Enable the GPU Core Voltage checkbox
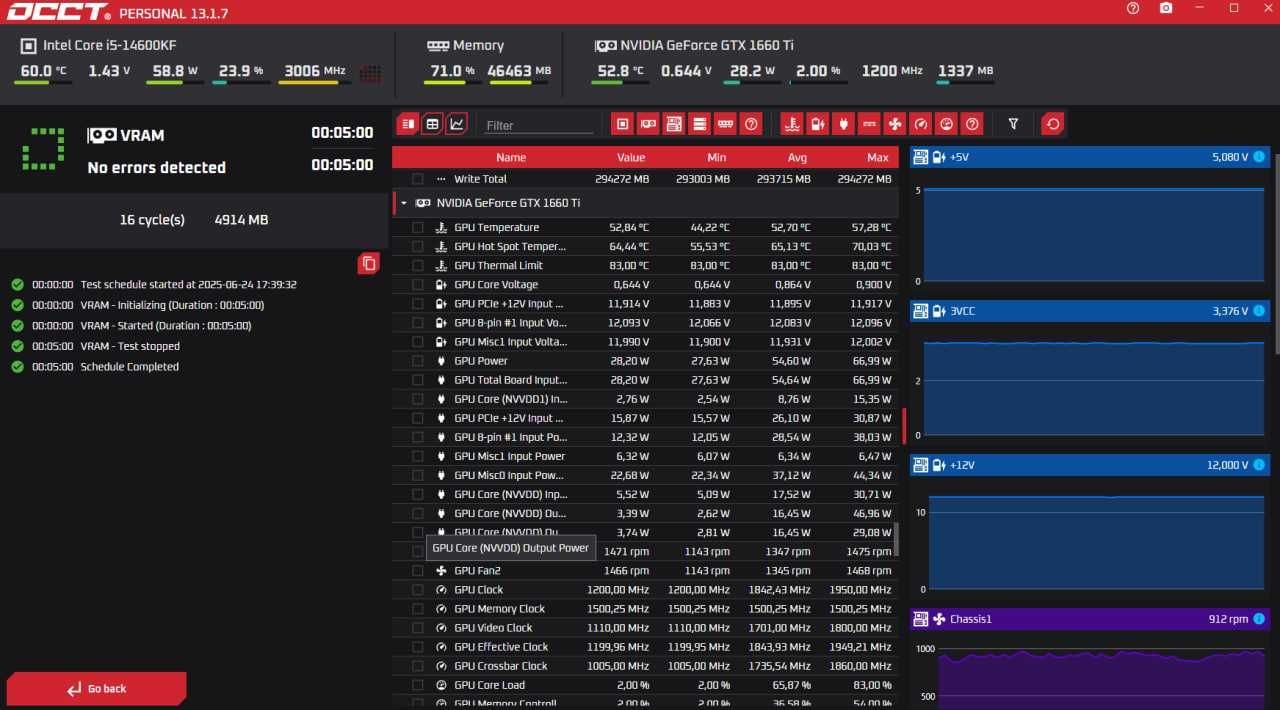 click(417, 285)
